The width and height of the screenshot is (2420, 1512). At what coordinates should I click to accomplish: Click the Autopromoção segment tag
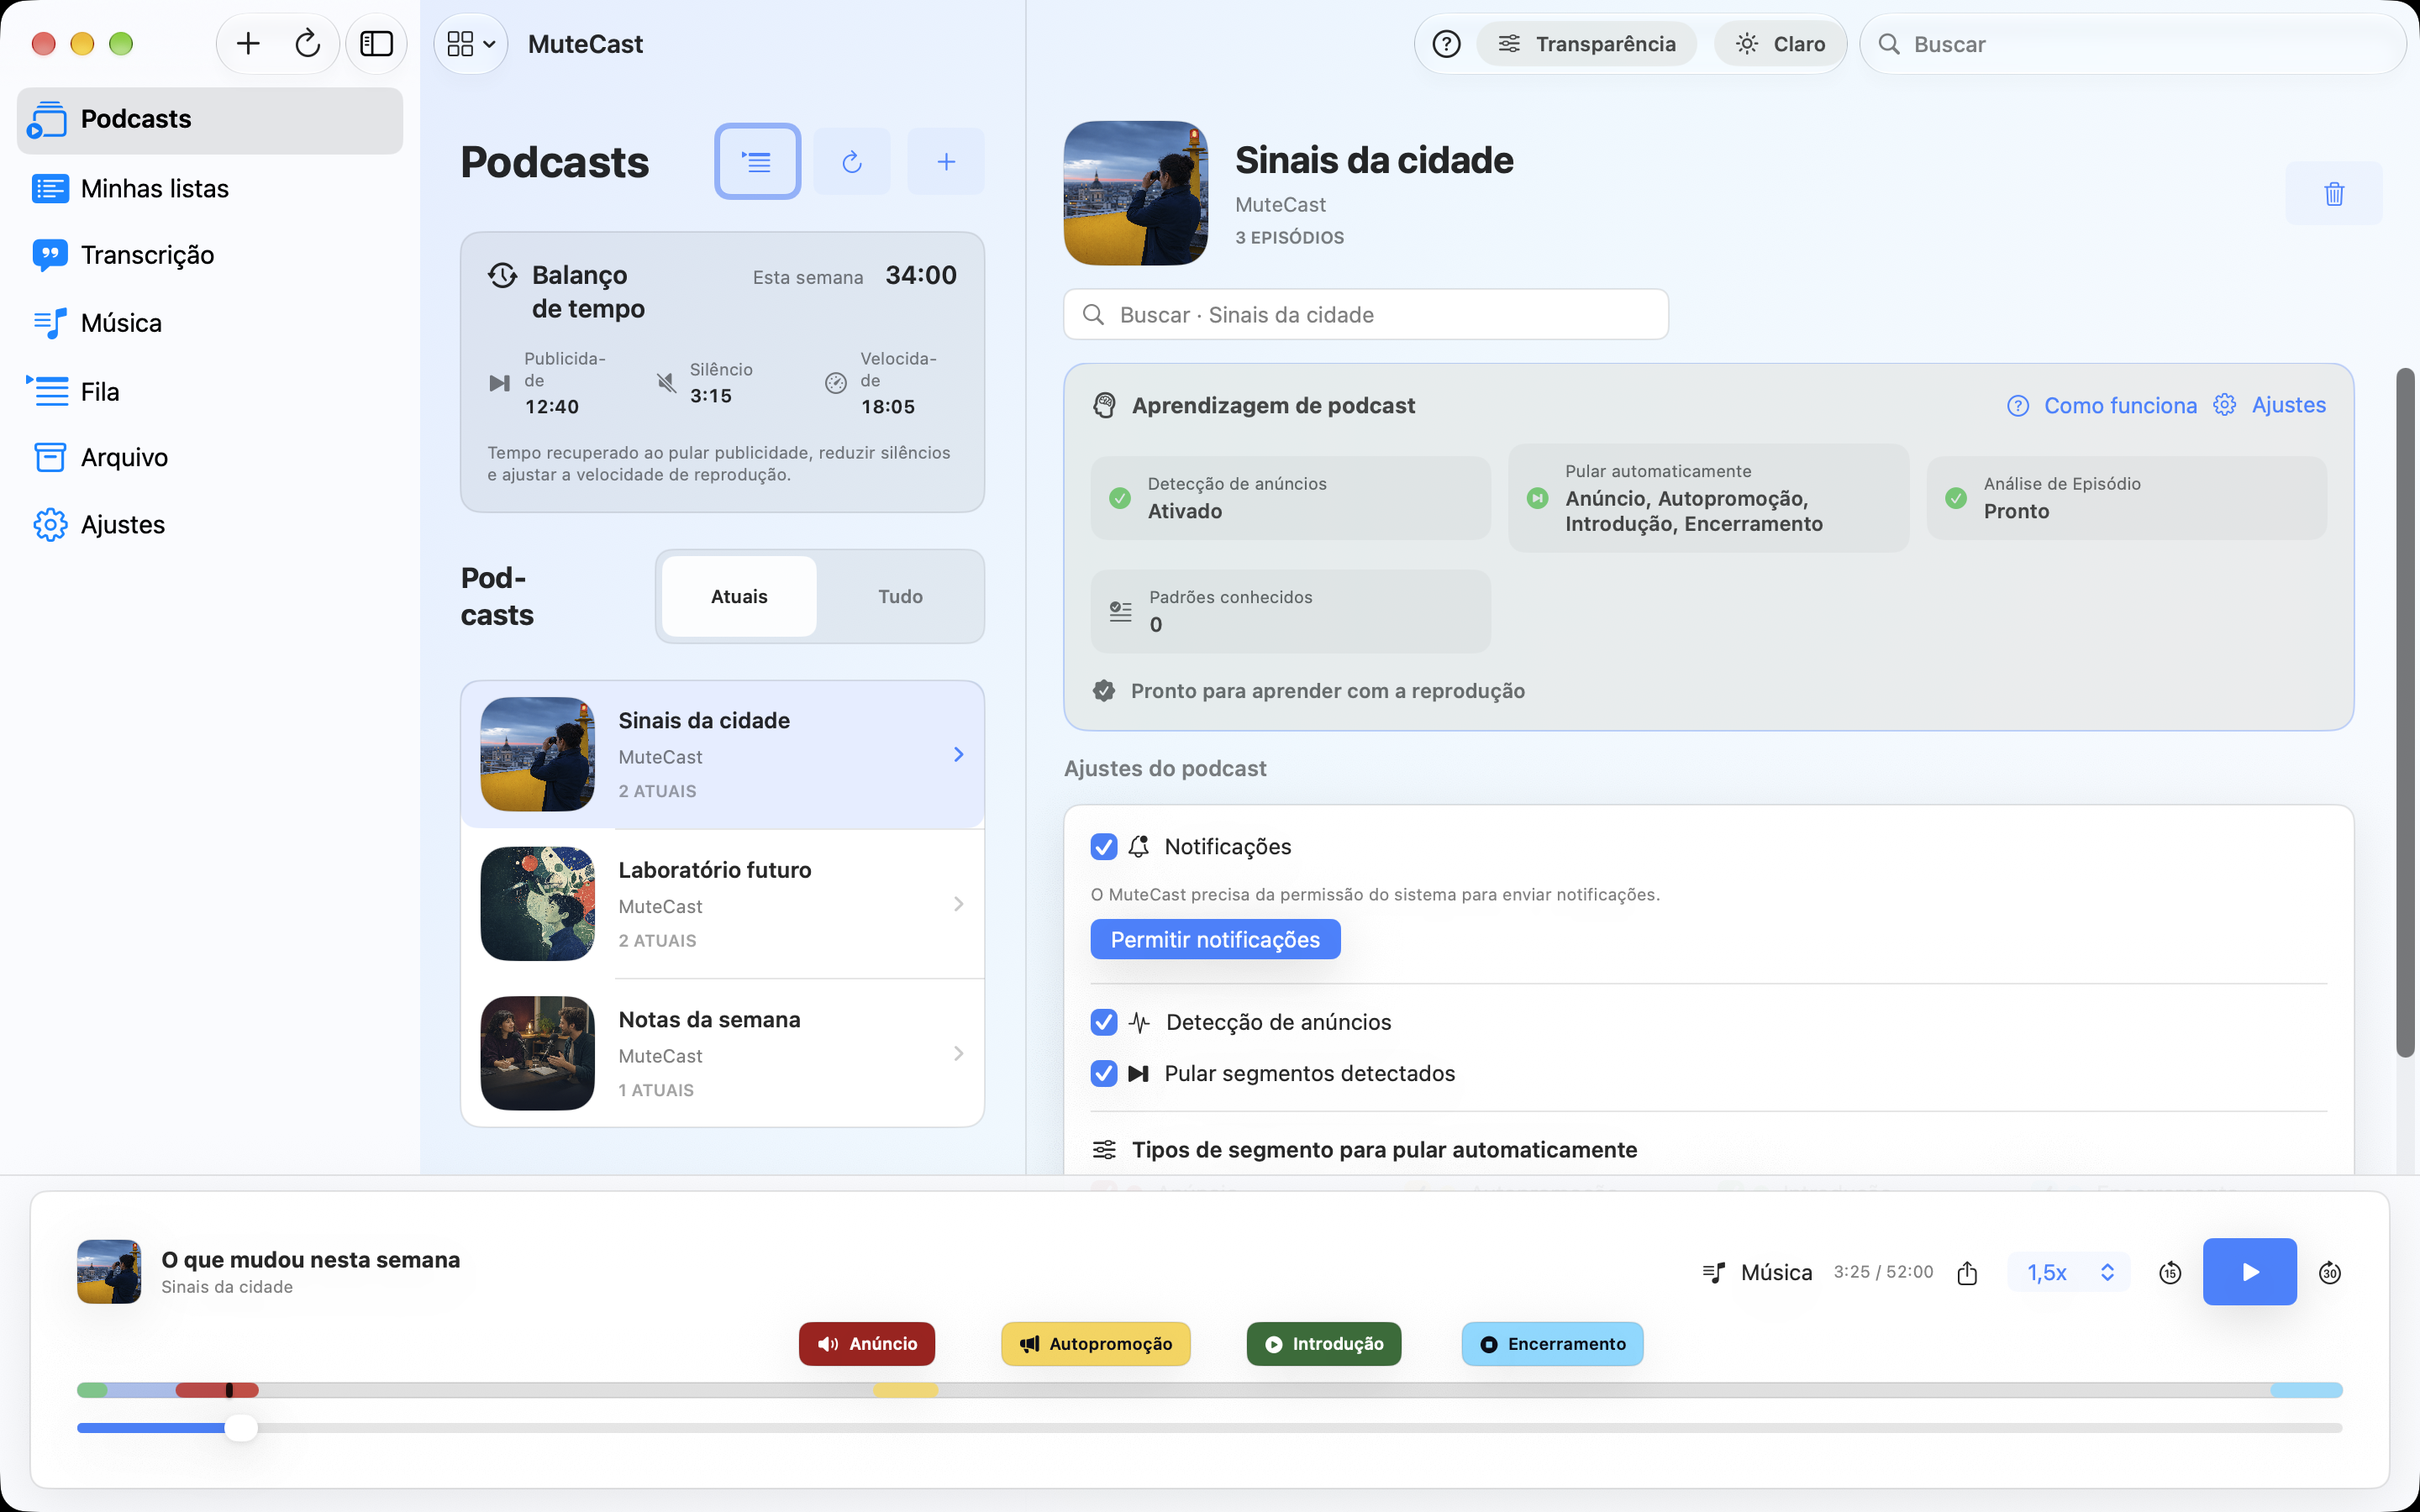[x=1096, y=1344]
